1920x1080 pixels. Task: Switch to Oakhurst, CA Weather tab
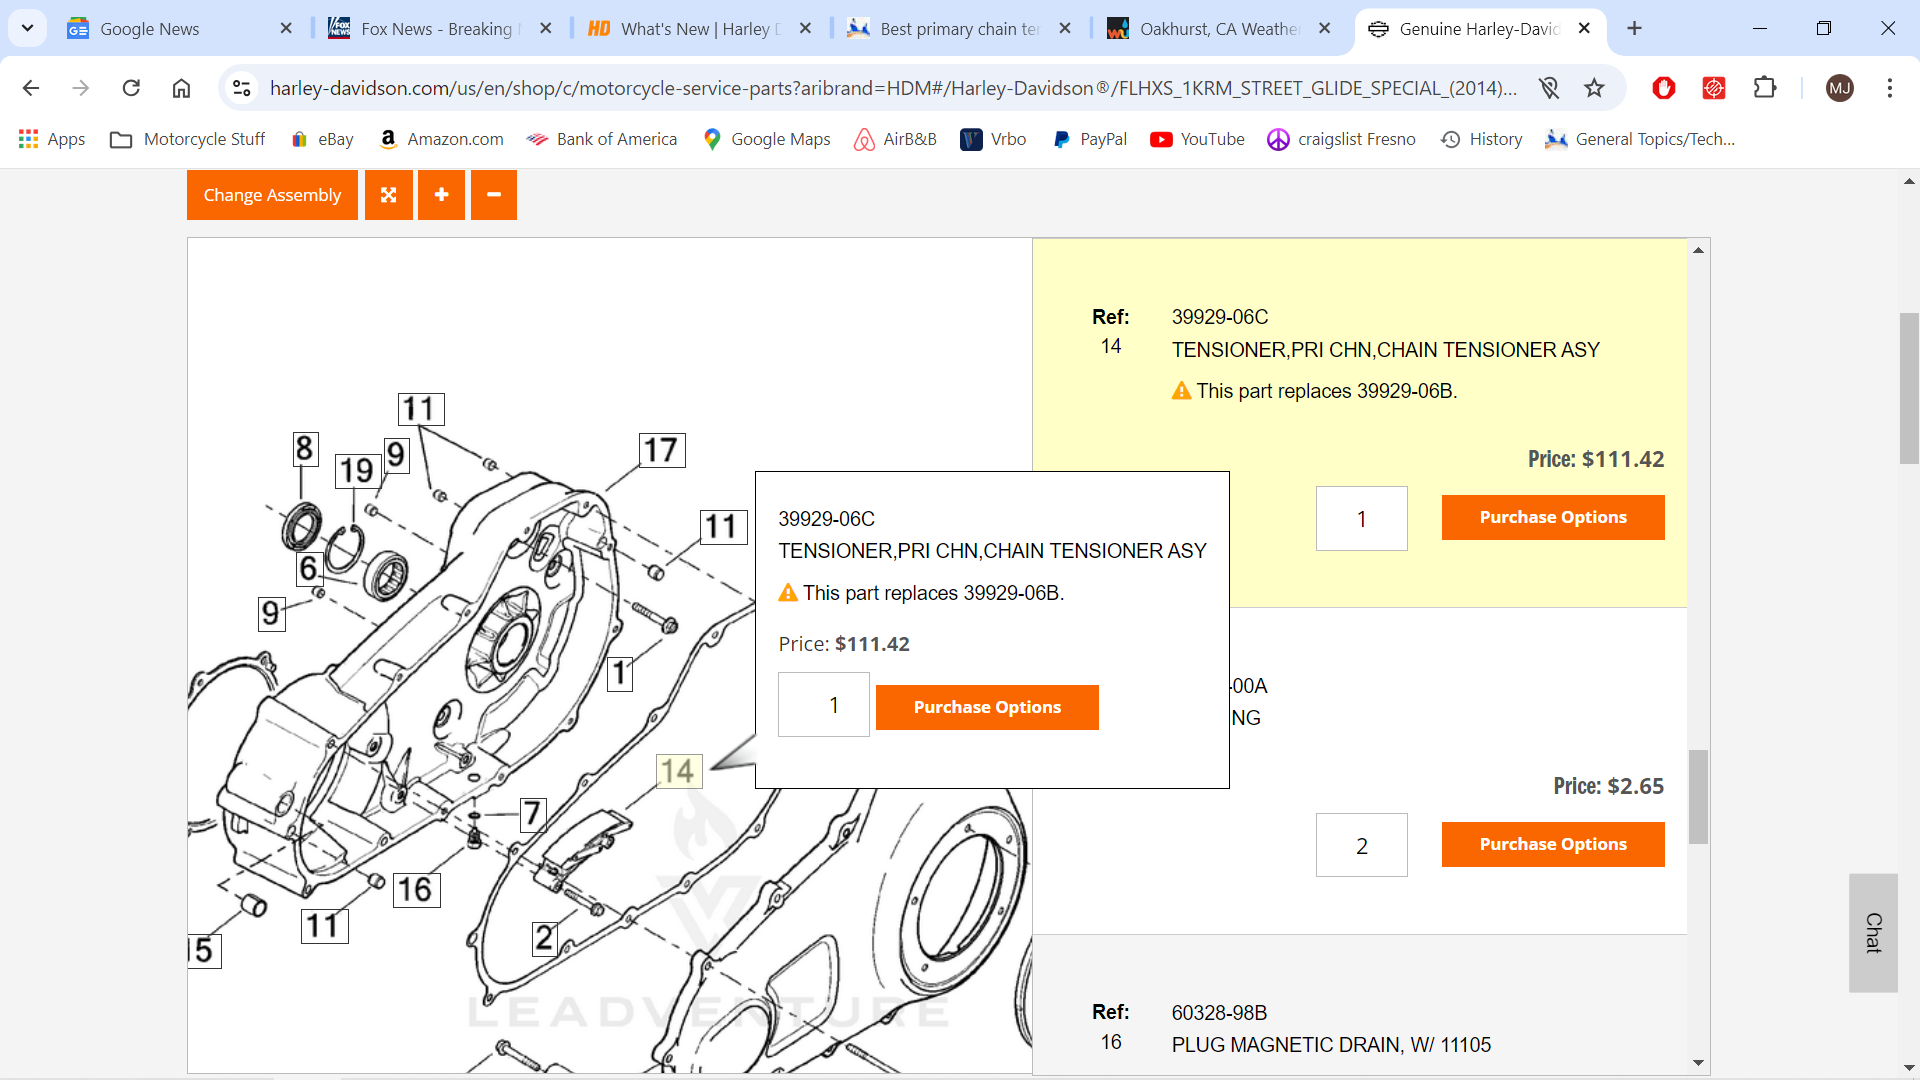pyautogui.click(x=1217, y=29)
